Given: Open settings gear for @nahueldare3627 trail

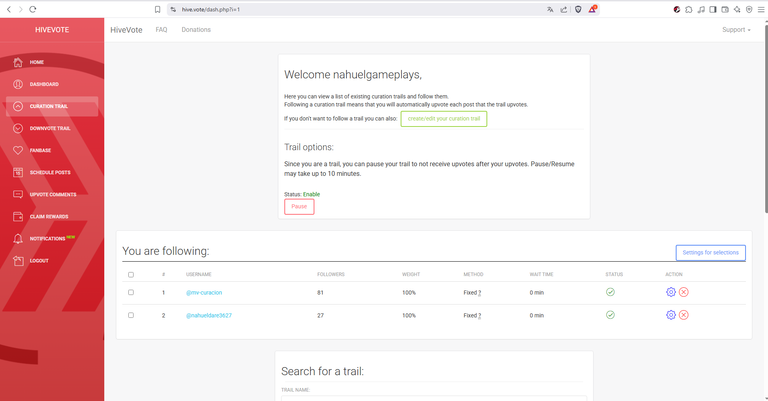Looking at the screenshot, I should (x=671, y=315).
